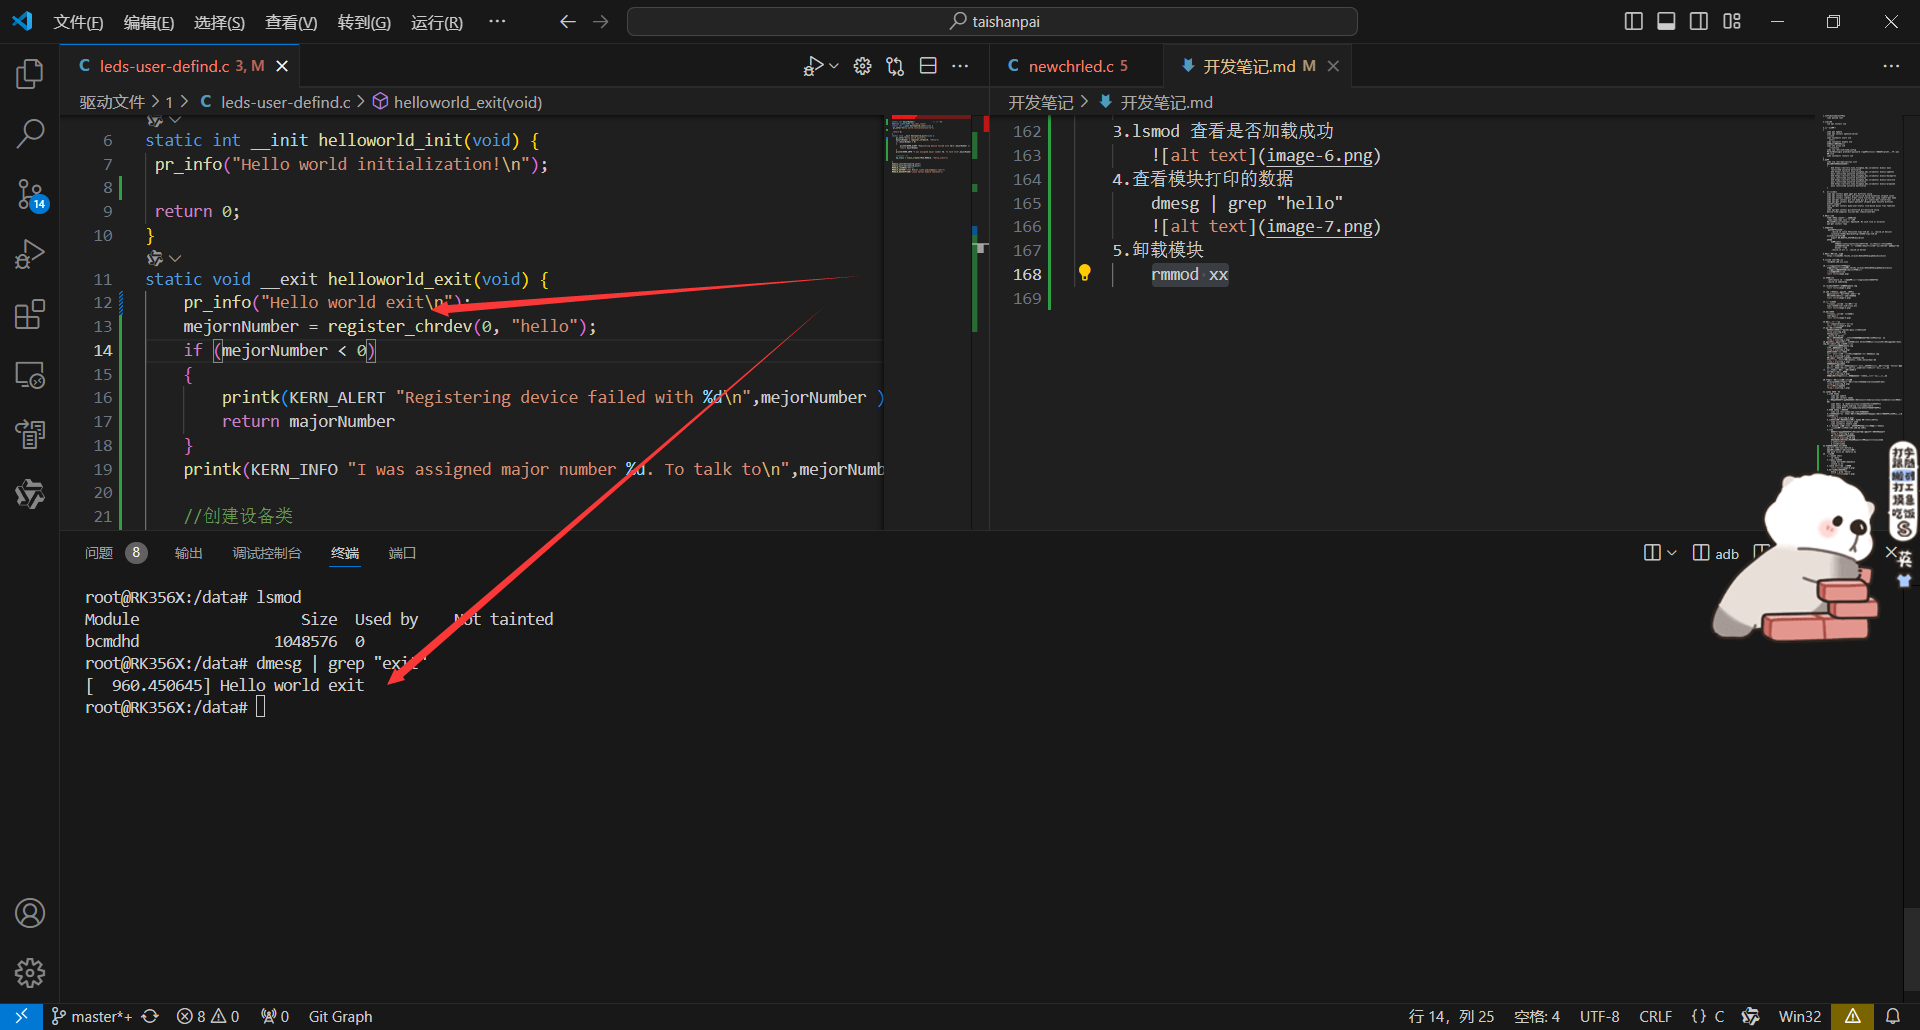1920x1030 pixels.
Task: Open the split terminal dropdown arrow
Action: [x=1671, y=553]
